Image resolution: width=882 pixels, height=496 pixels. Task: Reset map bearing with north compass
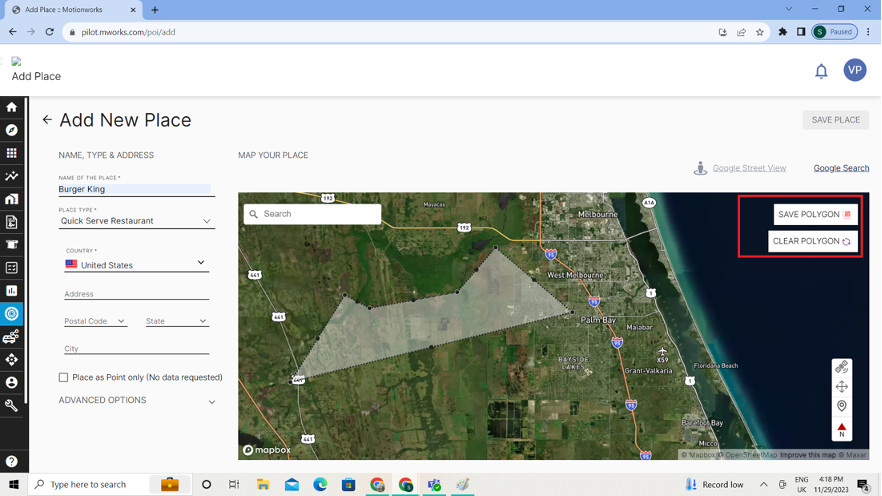842,430
